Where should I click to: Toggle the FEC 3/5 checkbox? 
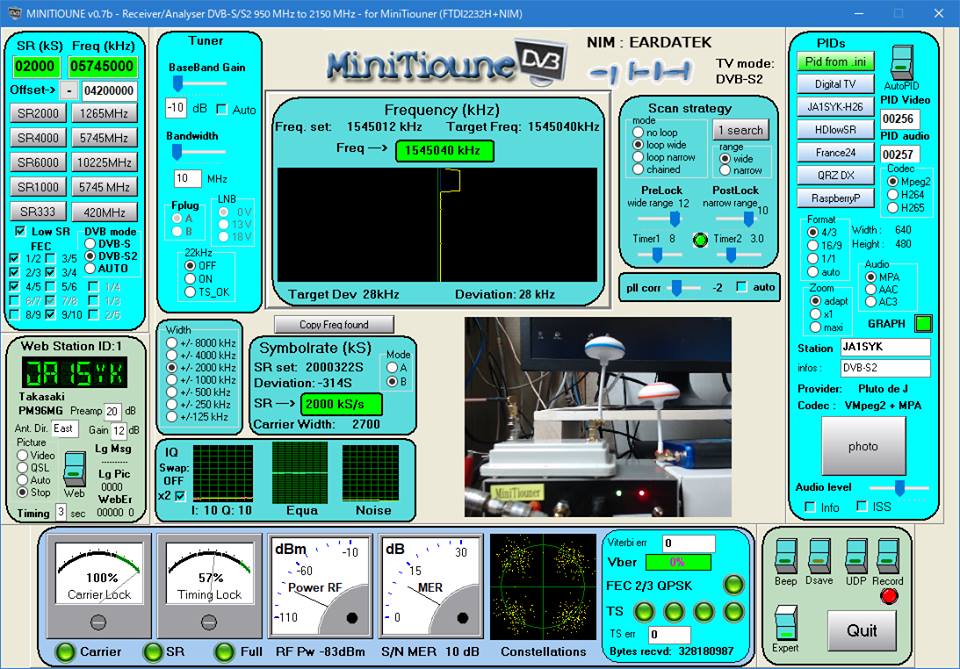point(51,258)
